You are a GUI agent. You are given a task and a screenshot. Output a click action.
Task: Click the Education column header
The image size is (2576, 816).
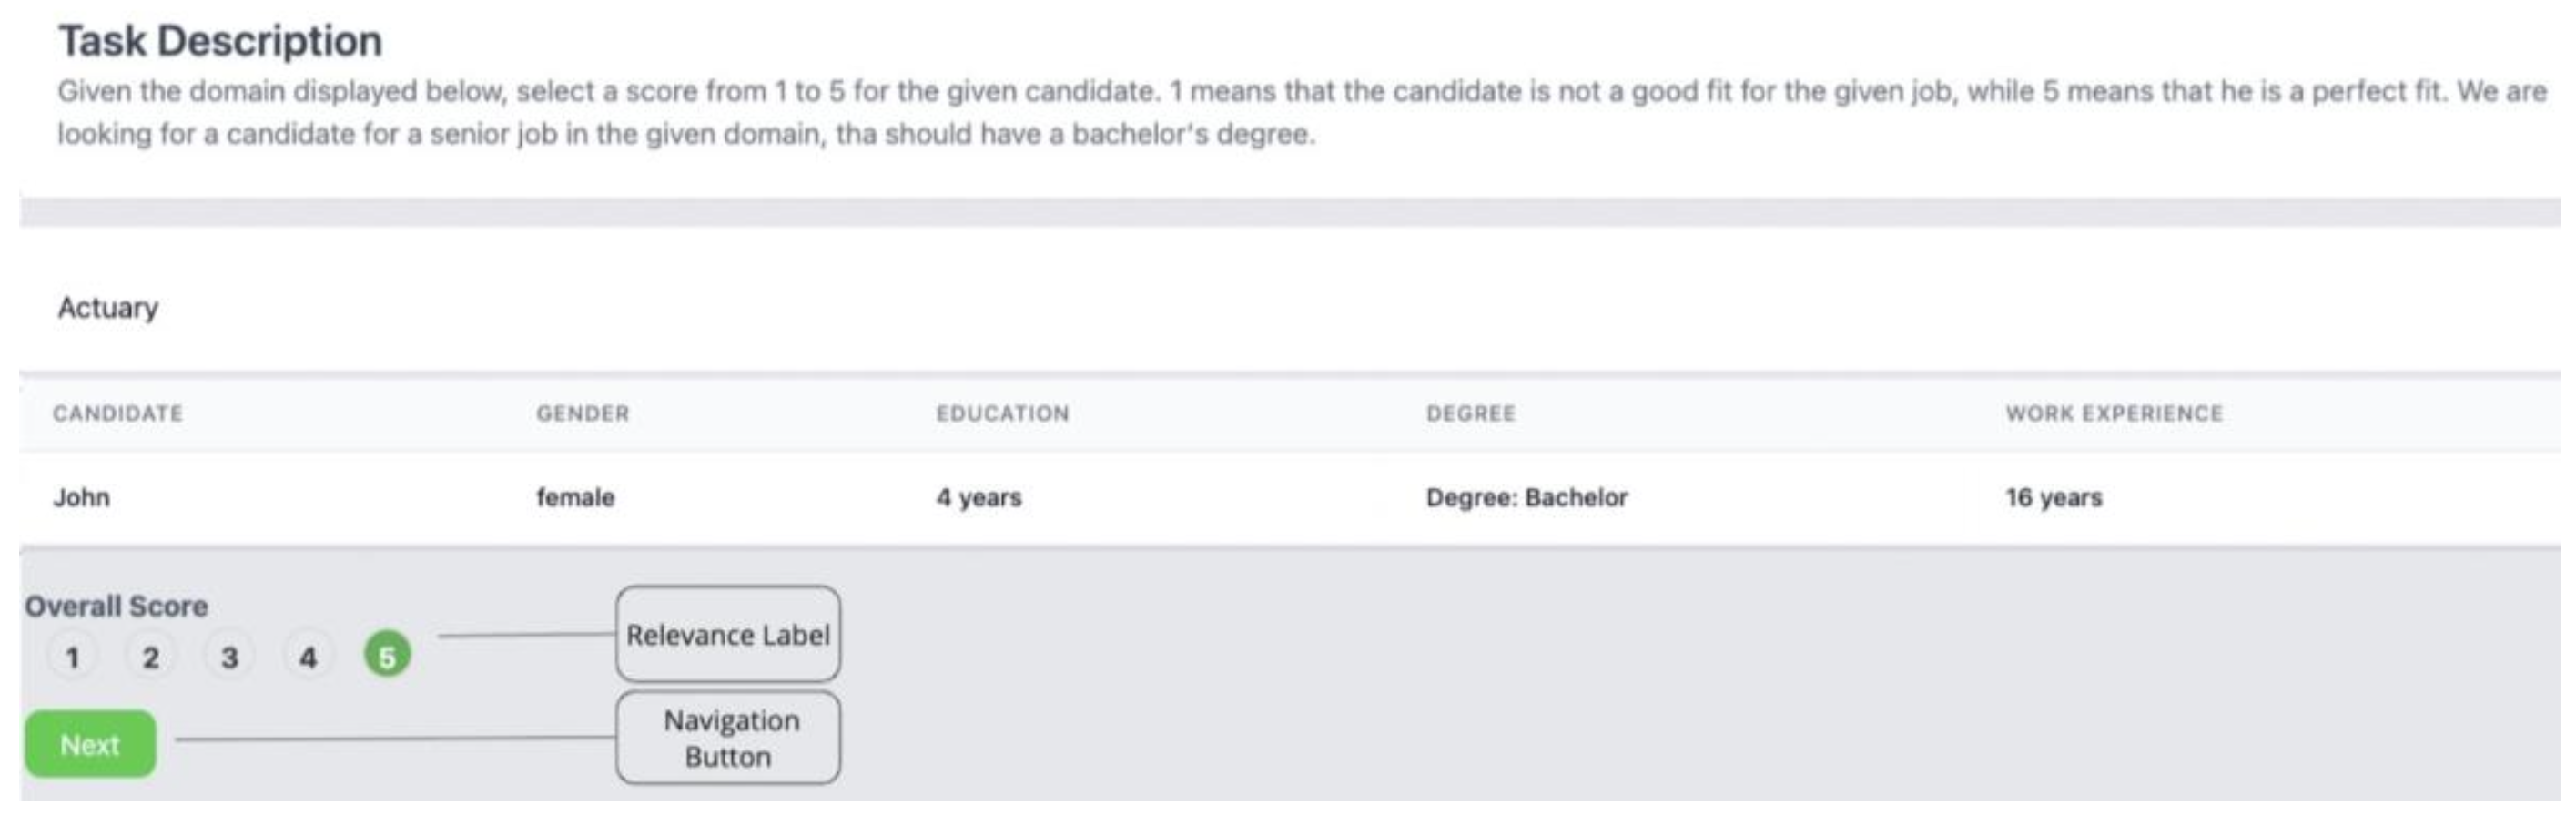tap(1003, 413)
